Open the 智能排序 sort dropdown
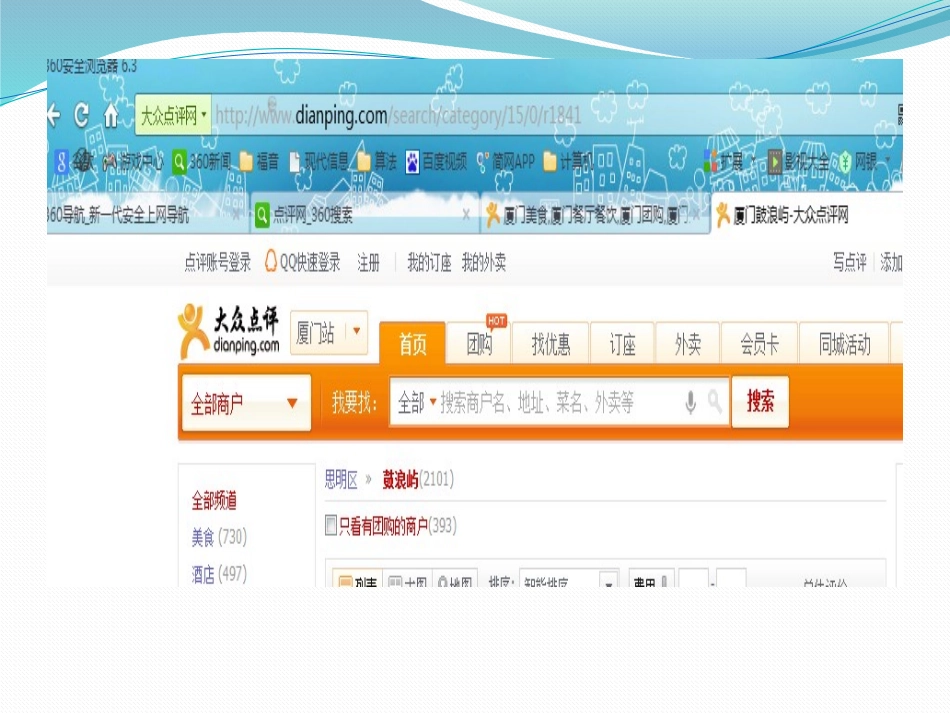Viewport: 950px width, 713px height. point(570,580)
